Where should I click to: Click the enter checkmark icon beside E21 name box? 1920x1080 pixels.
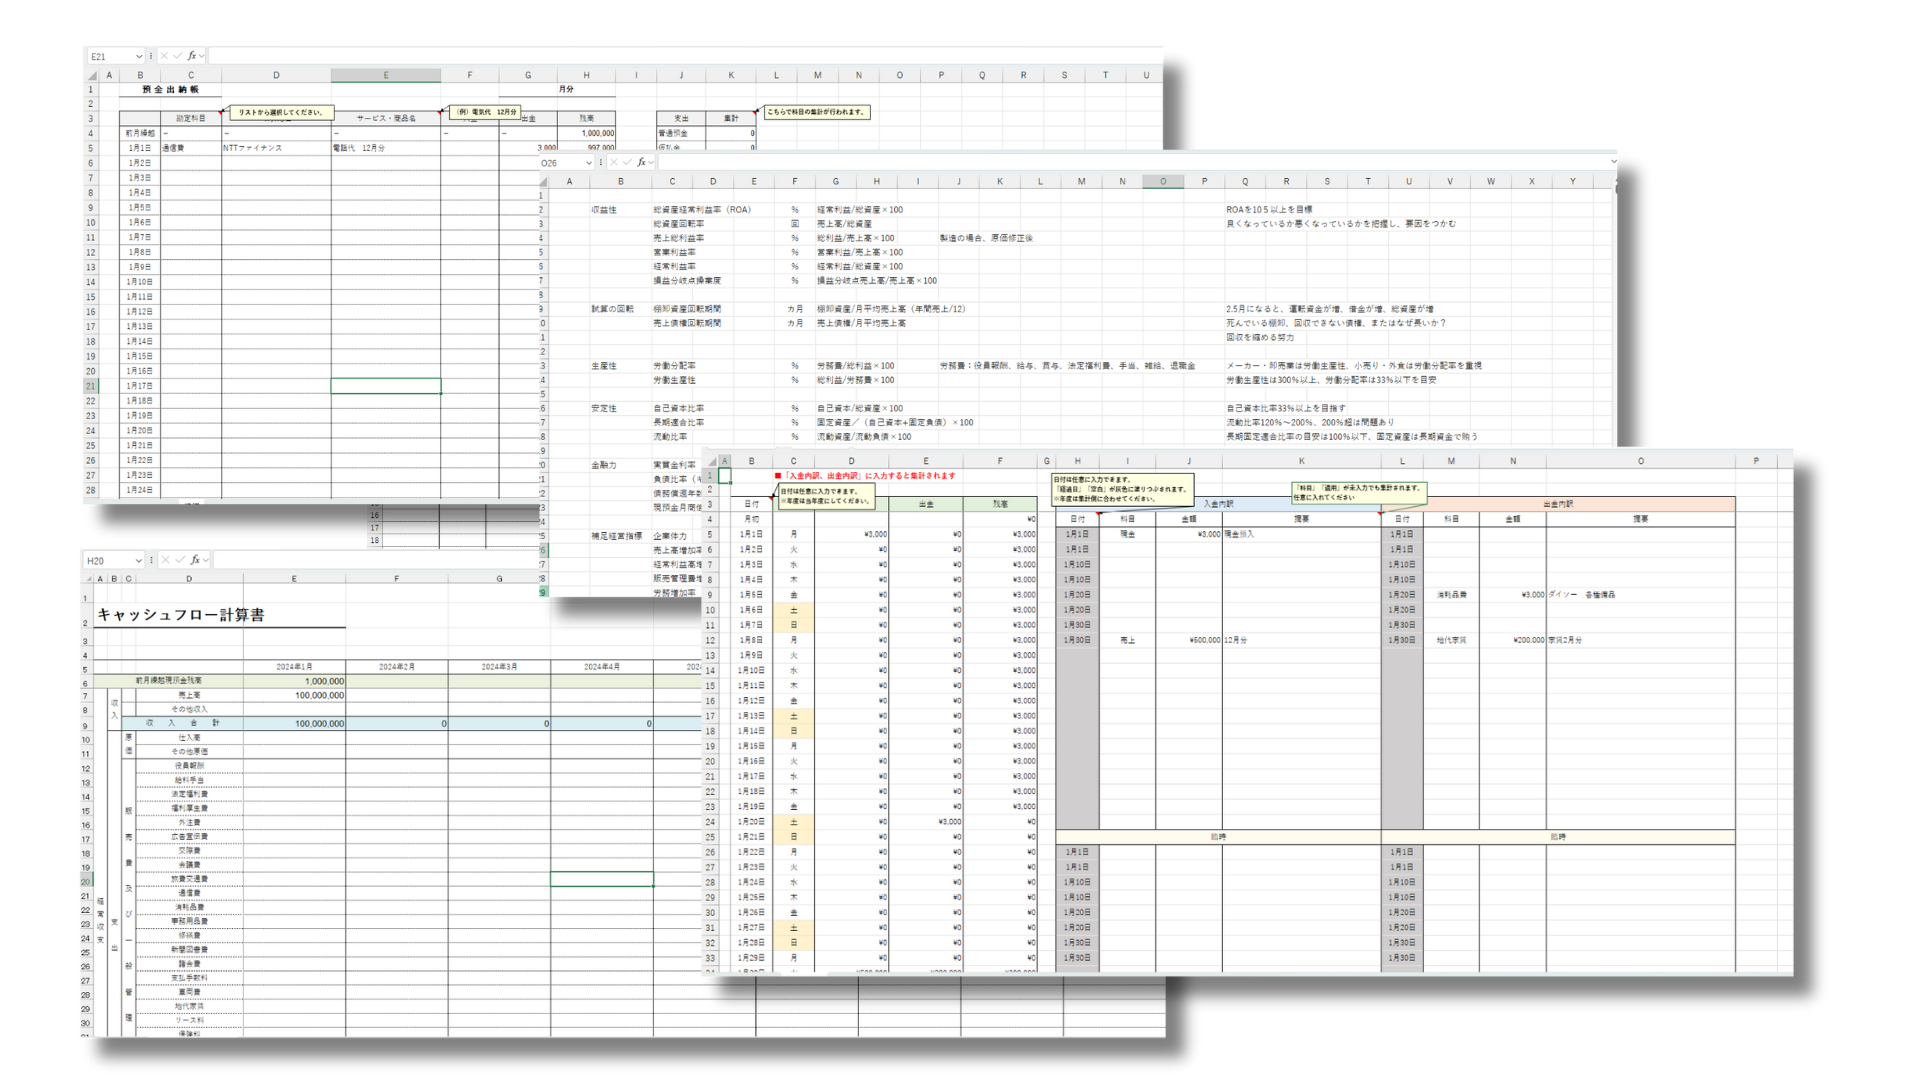[x=177, y=56]
